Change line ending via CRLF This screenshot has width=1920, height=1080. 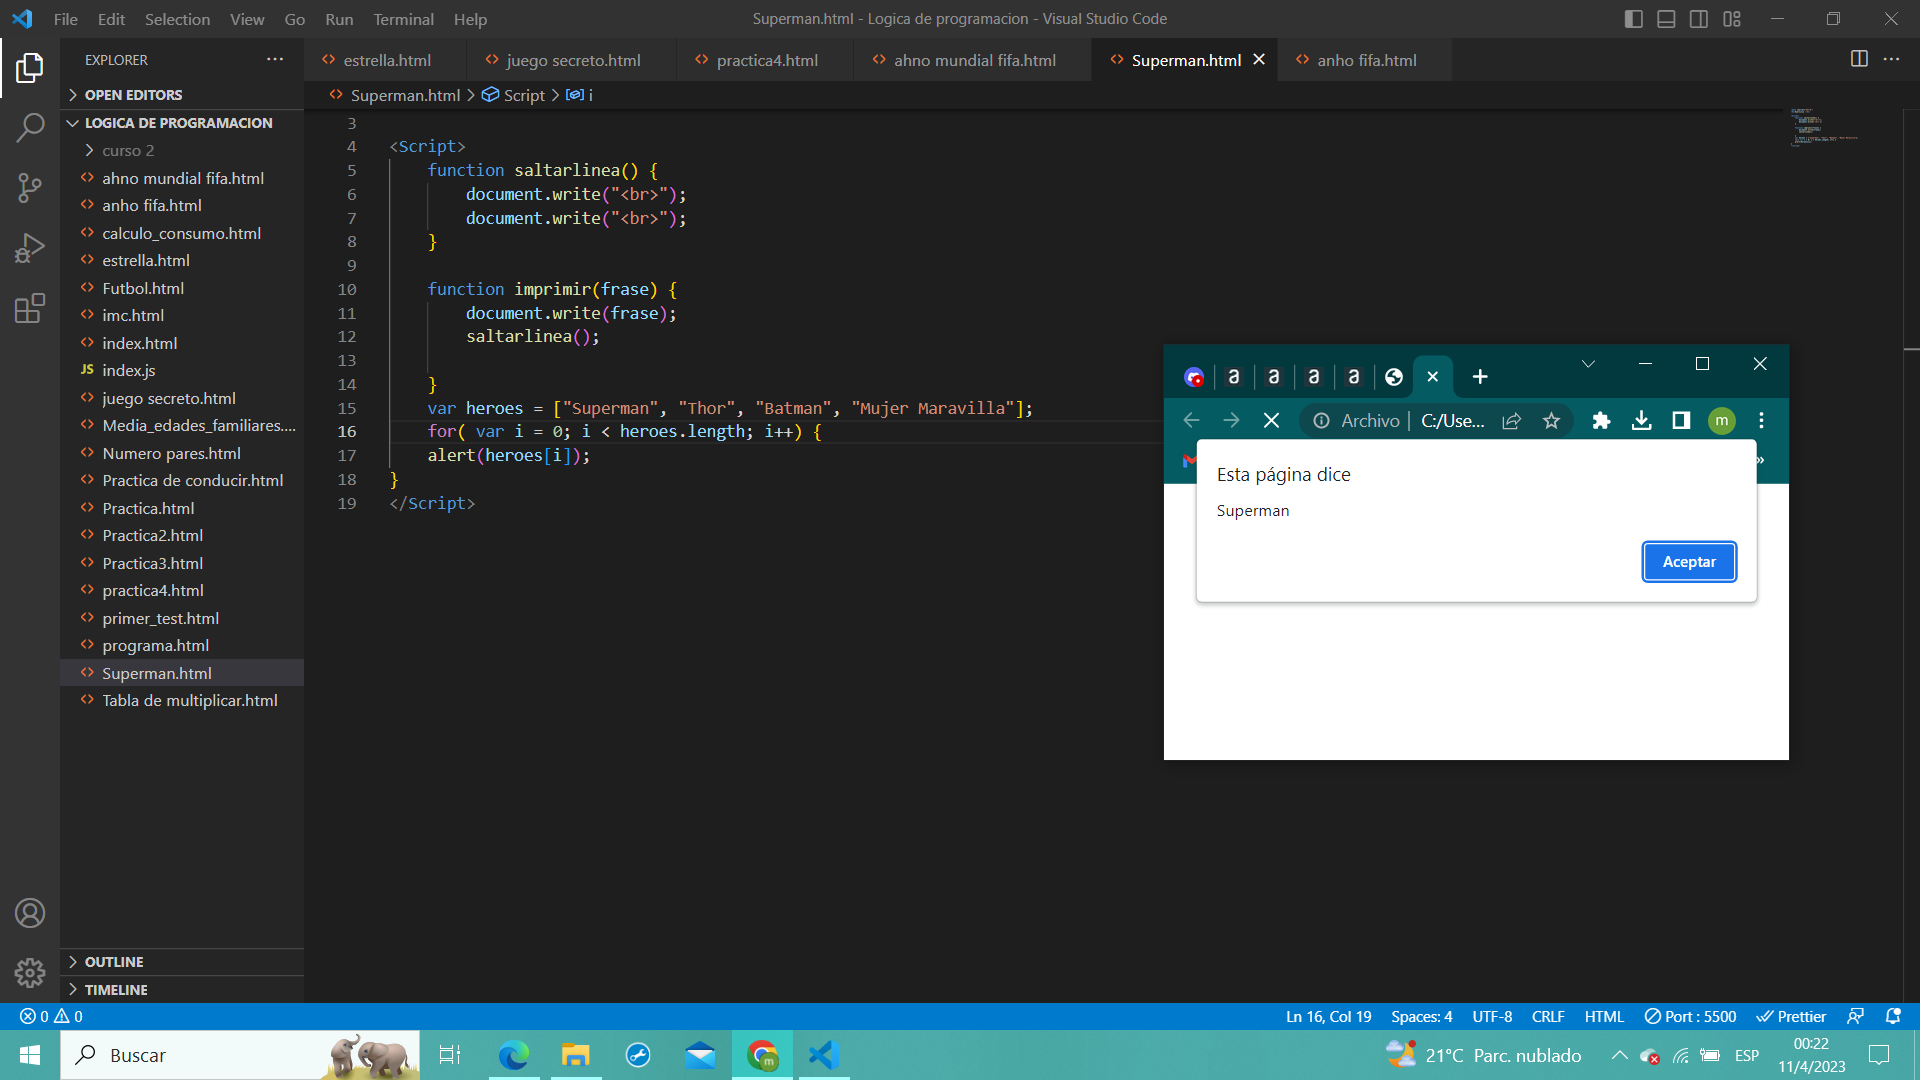pos(1548,1016)
